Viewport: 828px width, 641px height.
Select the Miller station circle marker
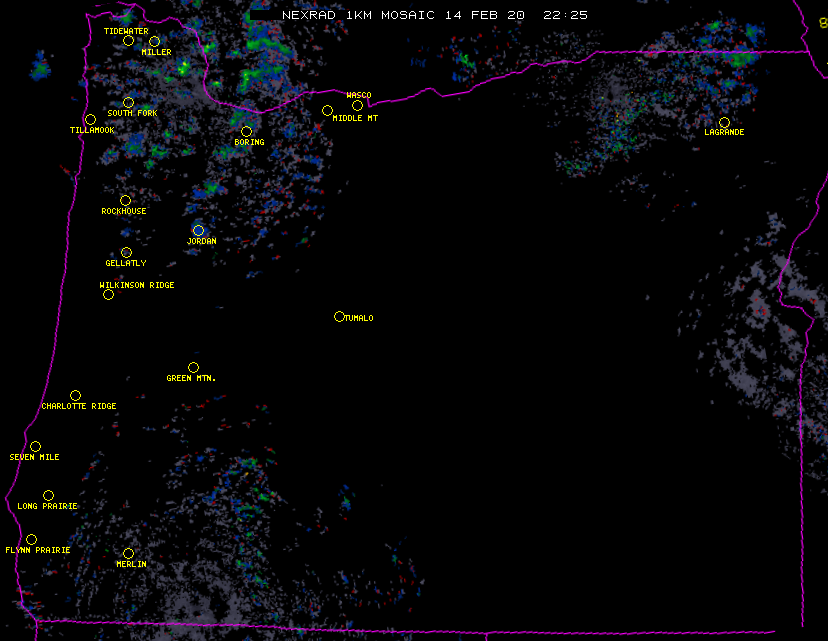click(154, 41)
